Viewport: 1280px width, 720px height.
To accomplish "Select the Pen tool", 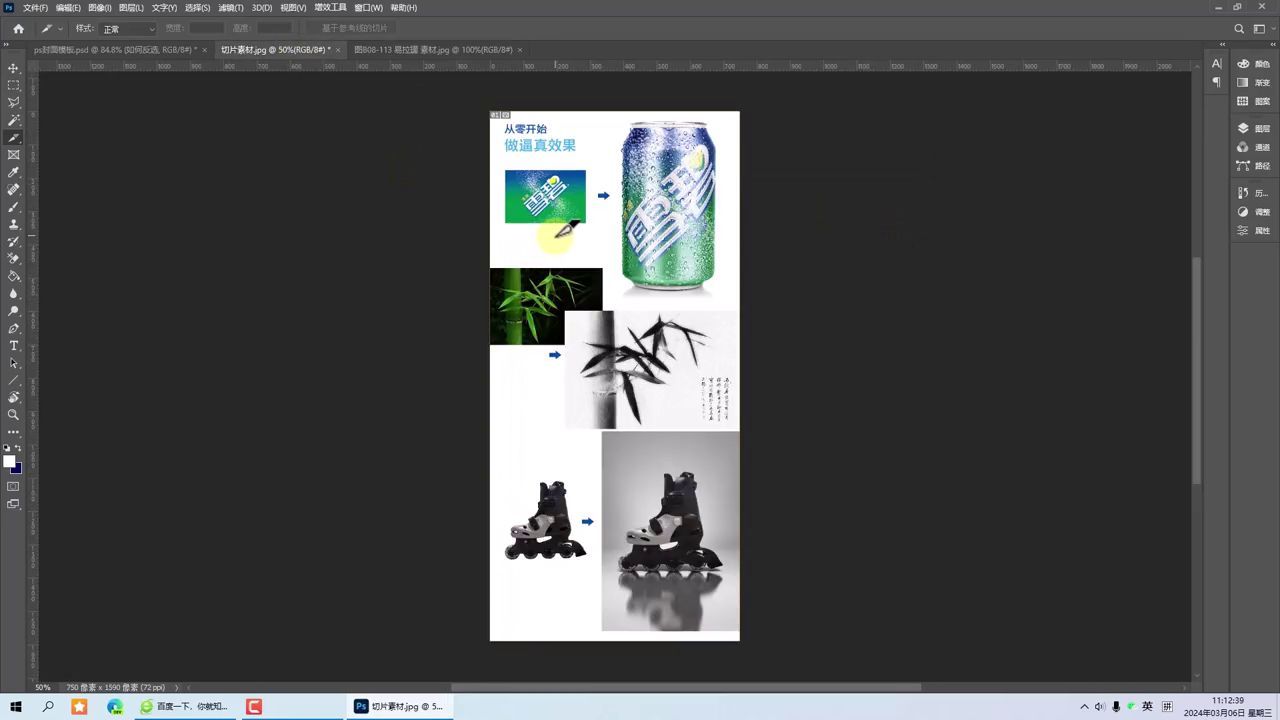I will 14,328.
